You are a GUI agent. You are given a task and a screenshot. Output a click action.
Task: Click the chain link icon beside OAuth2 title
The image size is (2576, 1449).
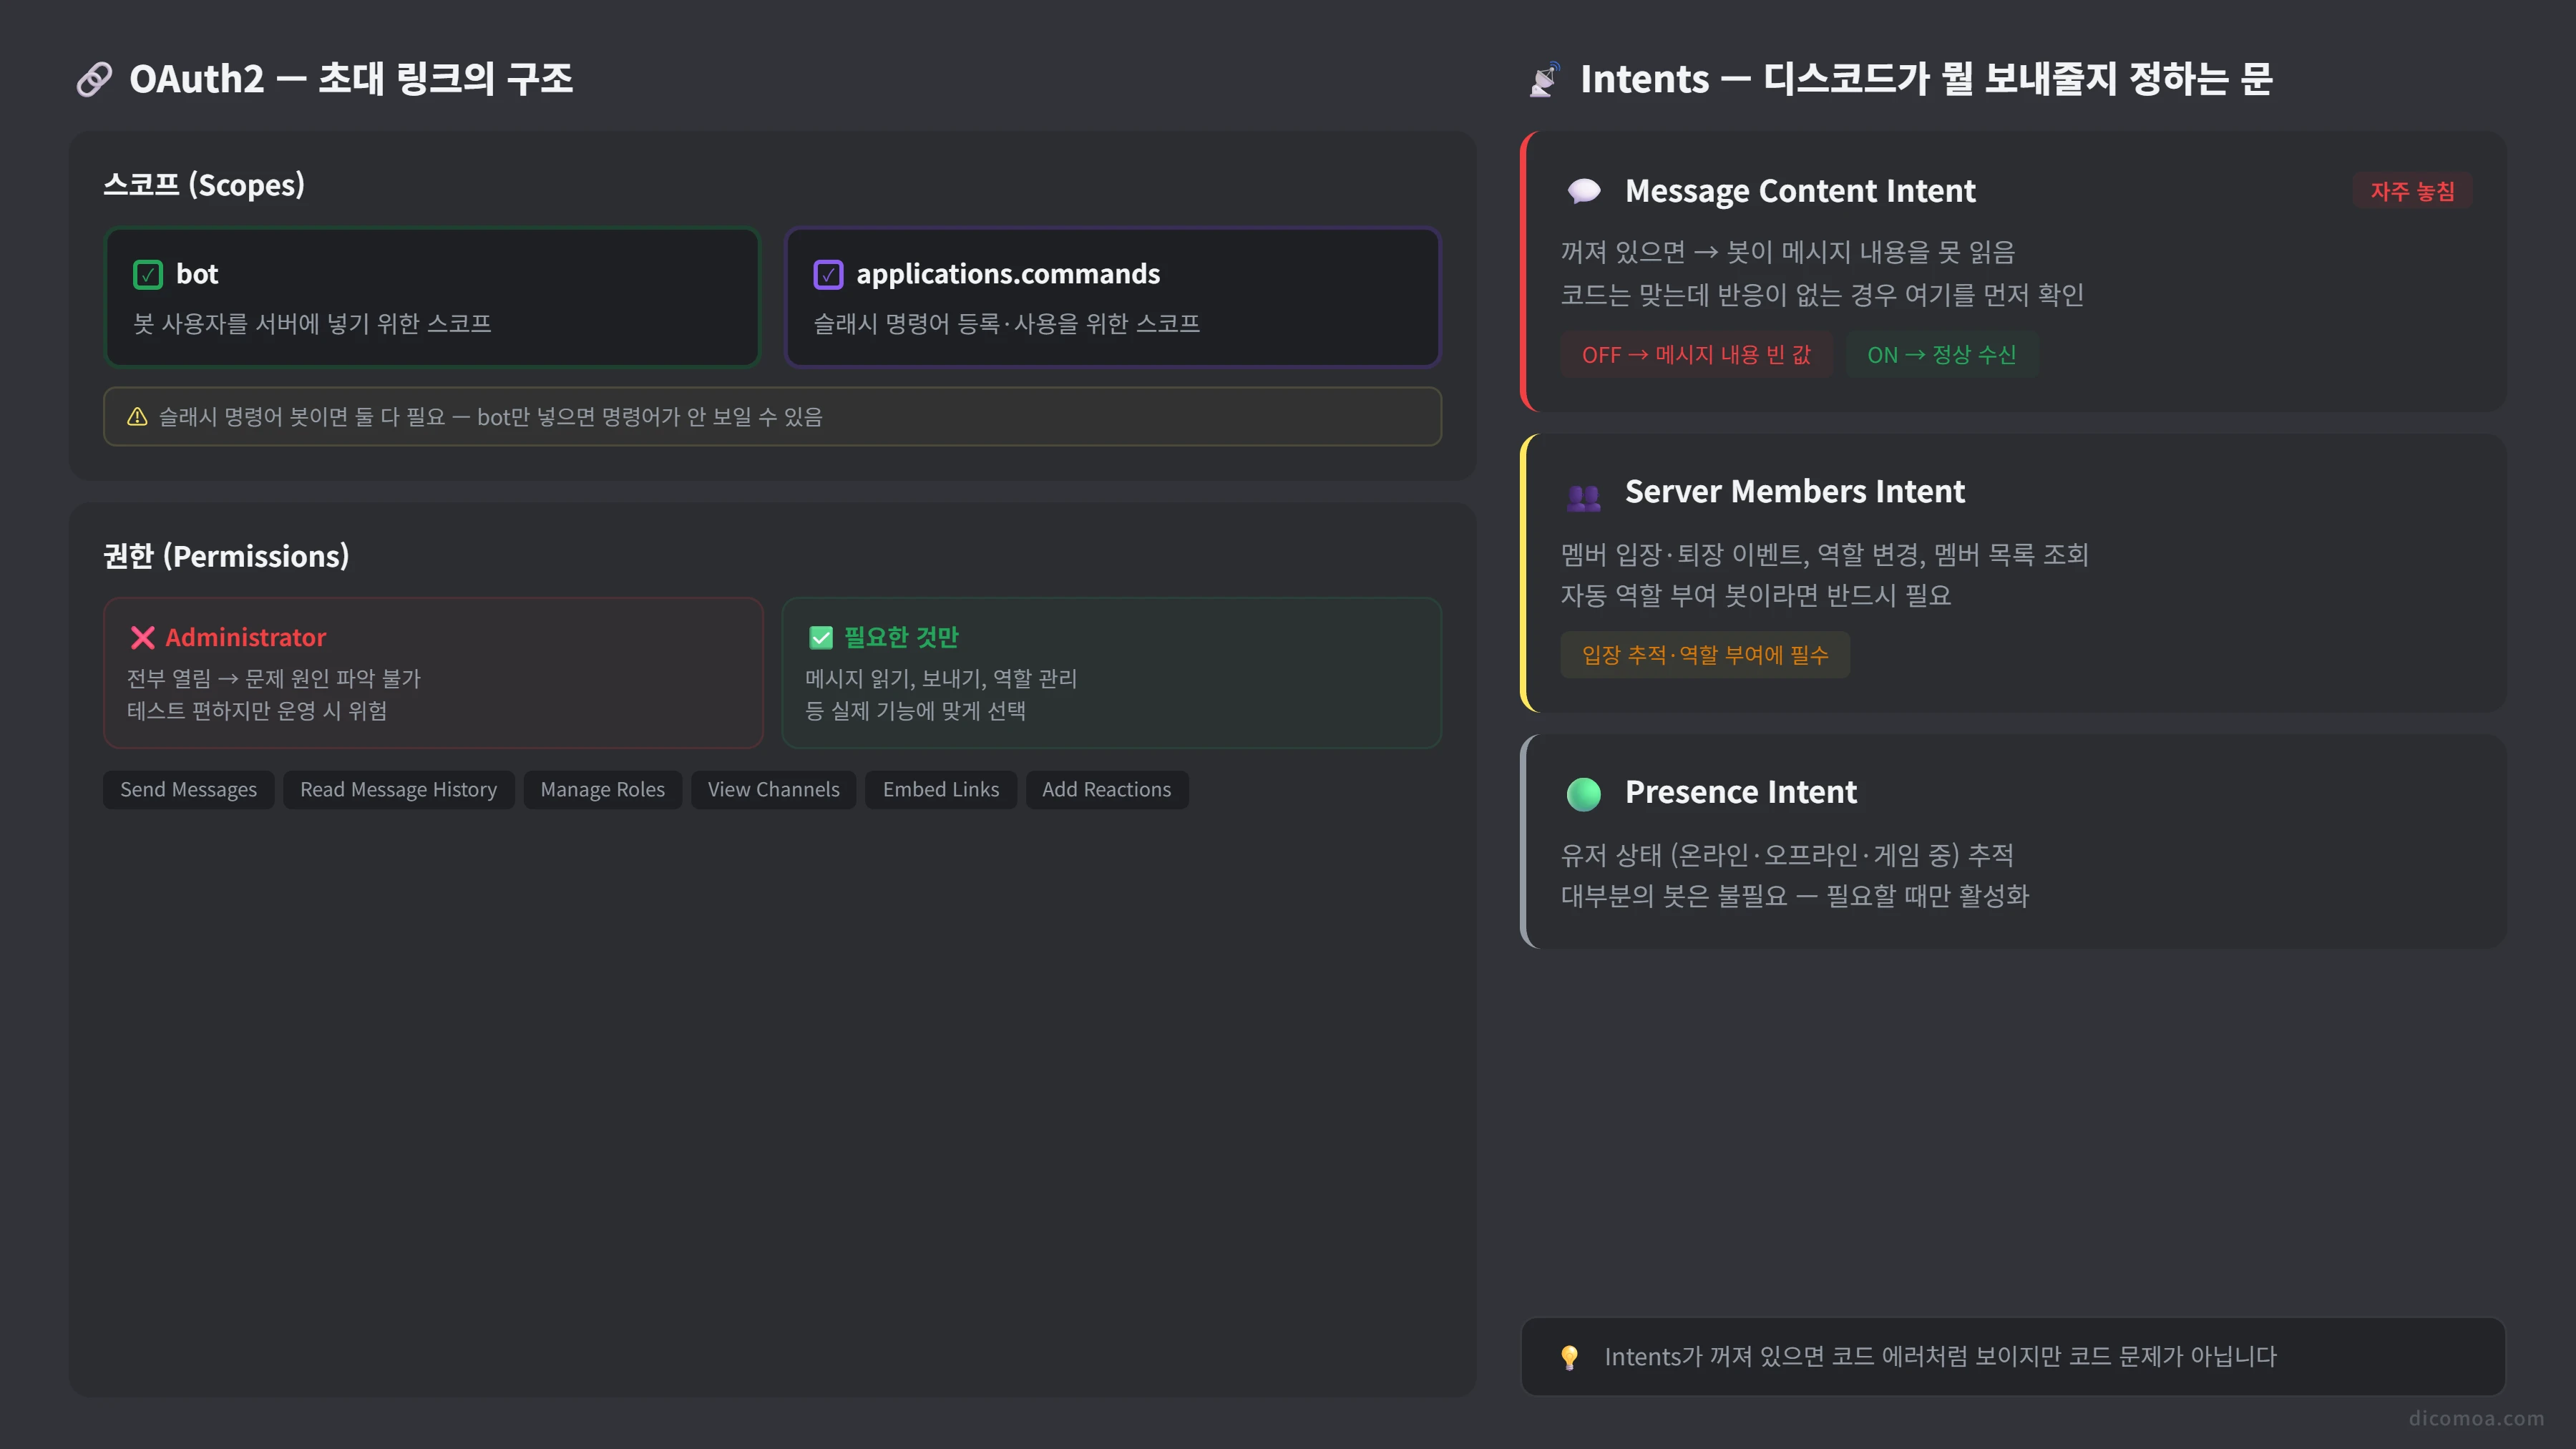click(x=94, y=79)
